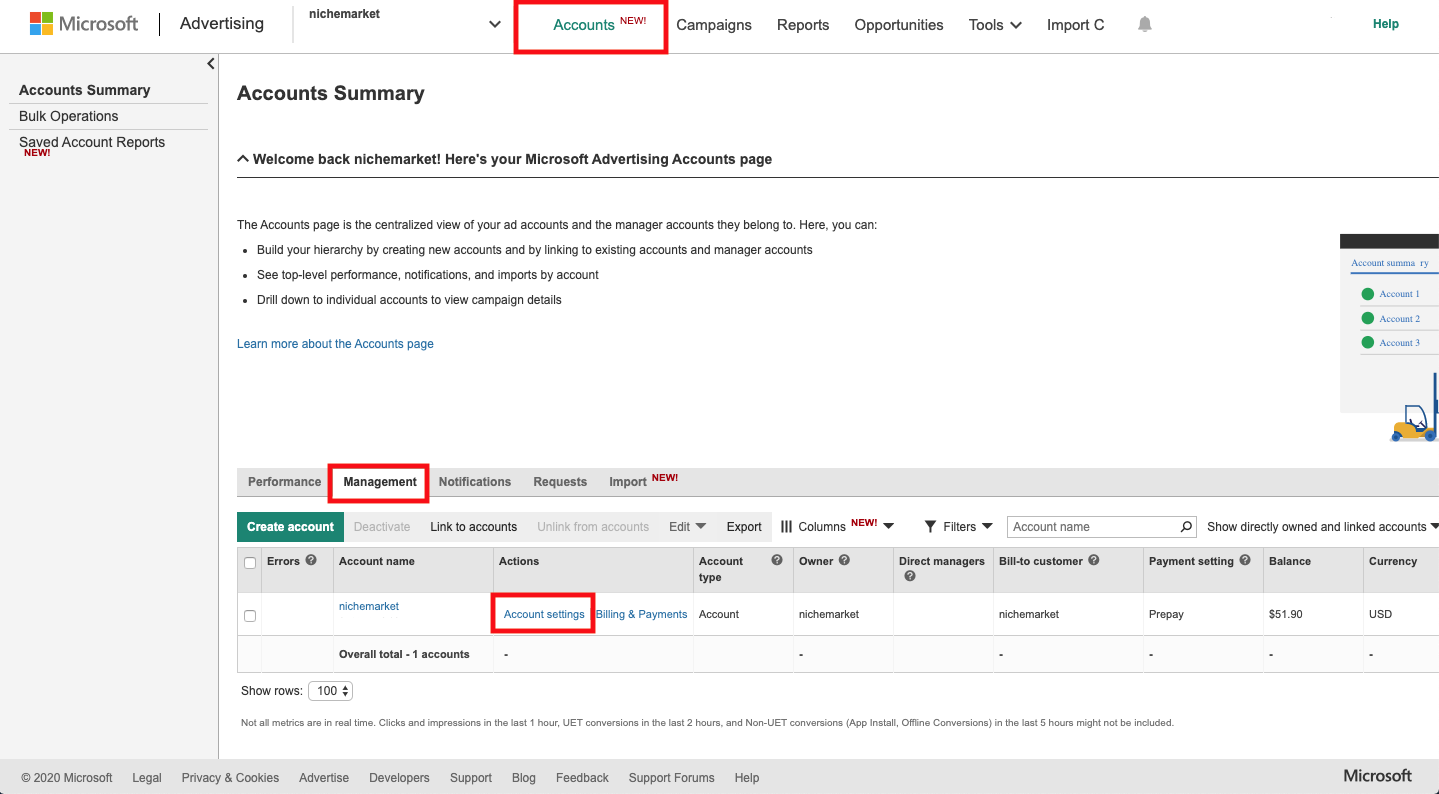Open Developers footer link
Screen dimensions: 1439x794
tap(399, 778)
